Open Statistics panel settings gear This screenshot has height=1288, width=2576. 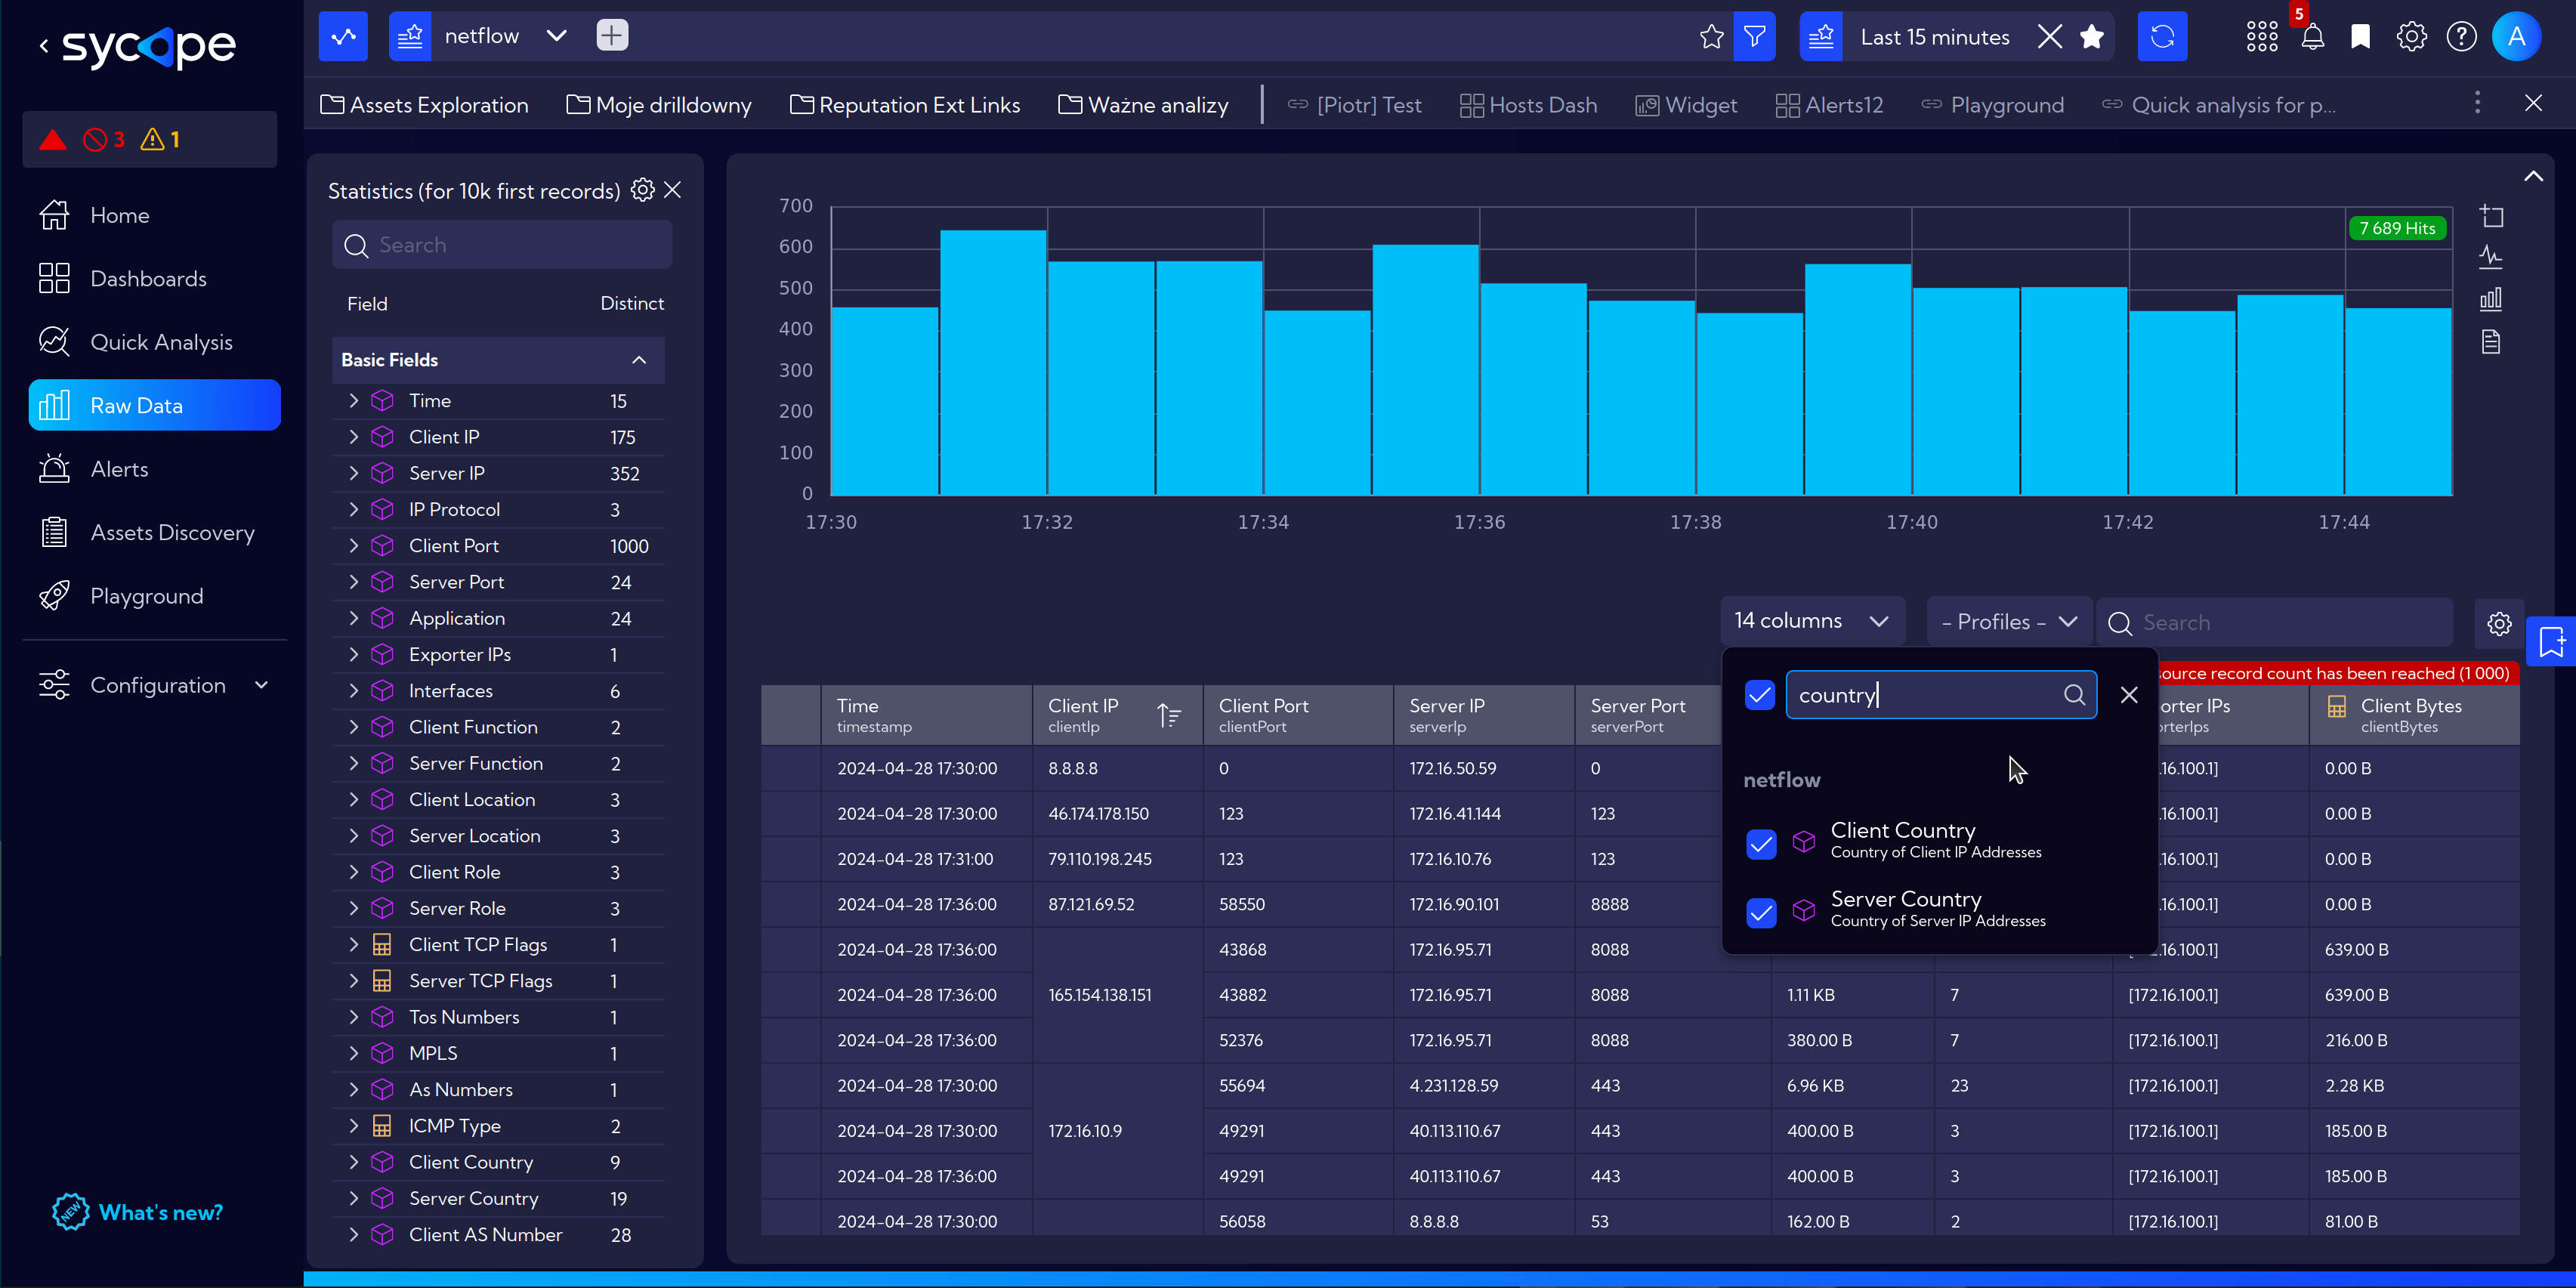pos(643,190)
